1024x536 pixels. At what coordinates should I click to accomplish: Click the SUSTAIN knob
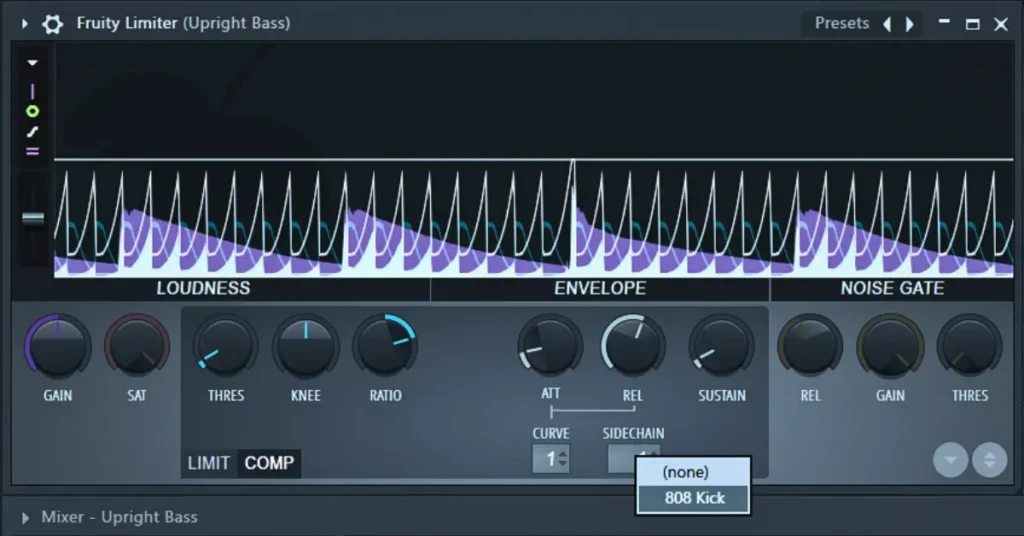(x=722, y=347)
